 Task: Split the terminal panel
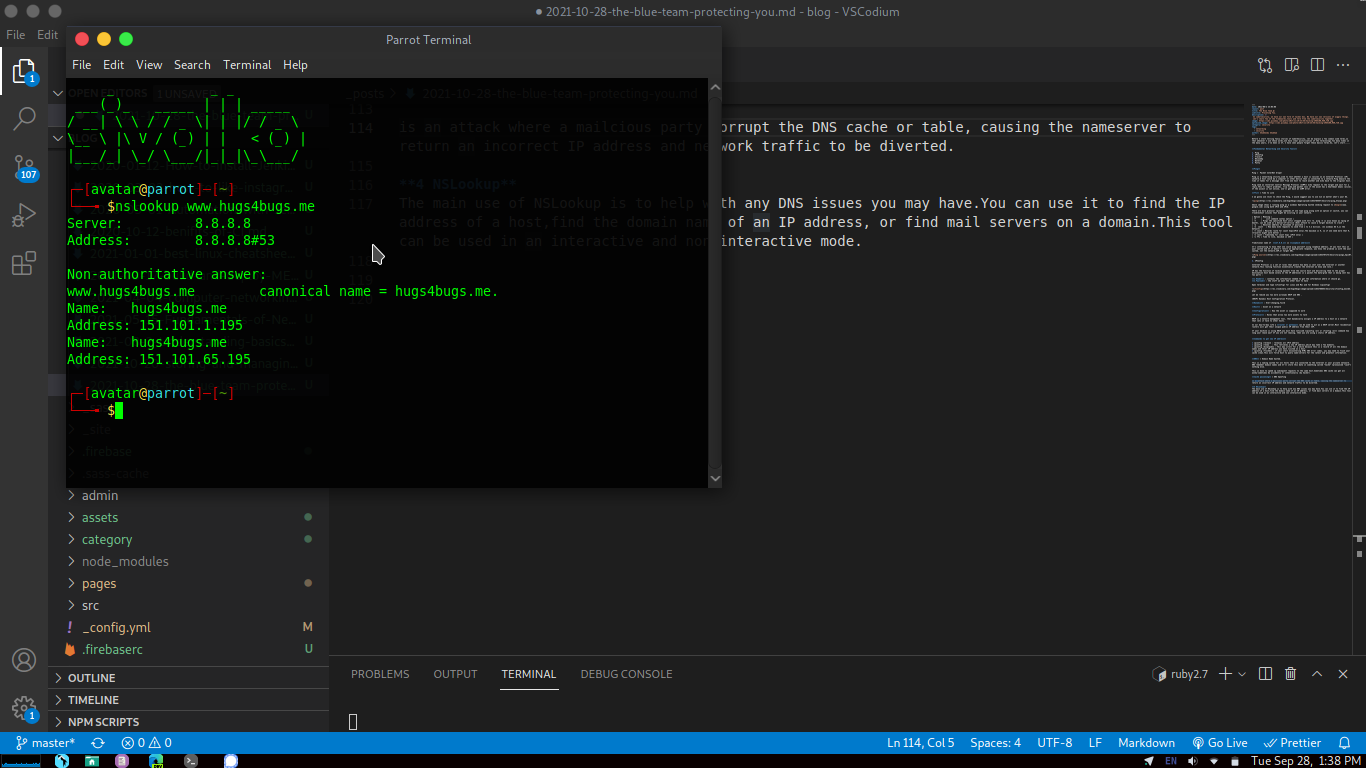point(1265,674)
